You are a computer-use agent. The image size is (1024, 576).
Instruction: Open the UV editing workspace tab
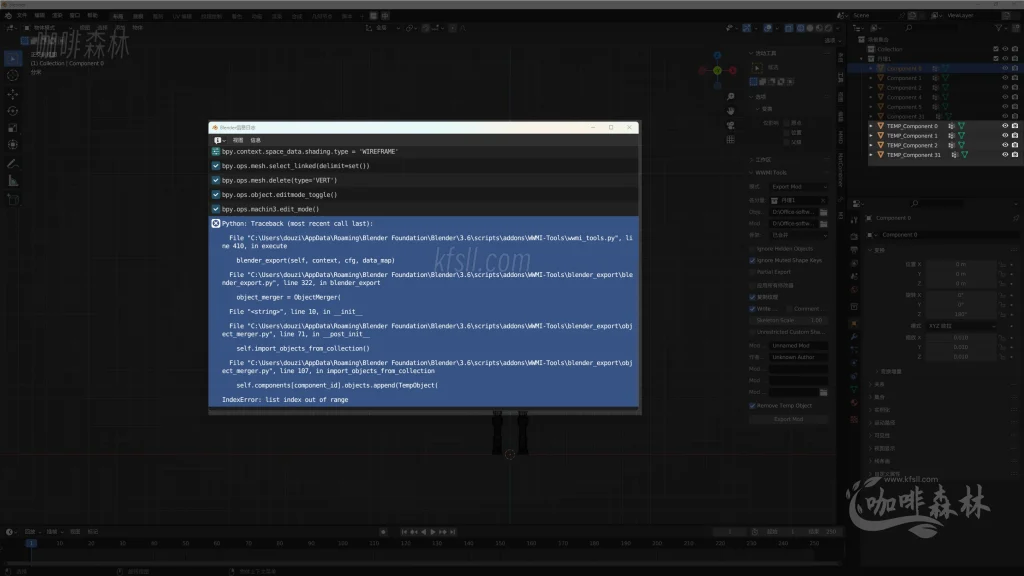(x=183, y=16)
